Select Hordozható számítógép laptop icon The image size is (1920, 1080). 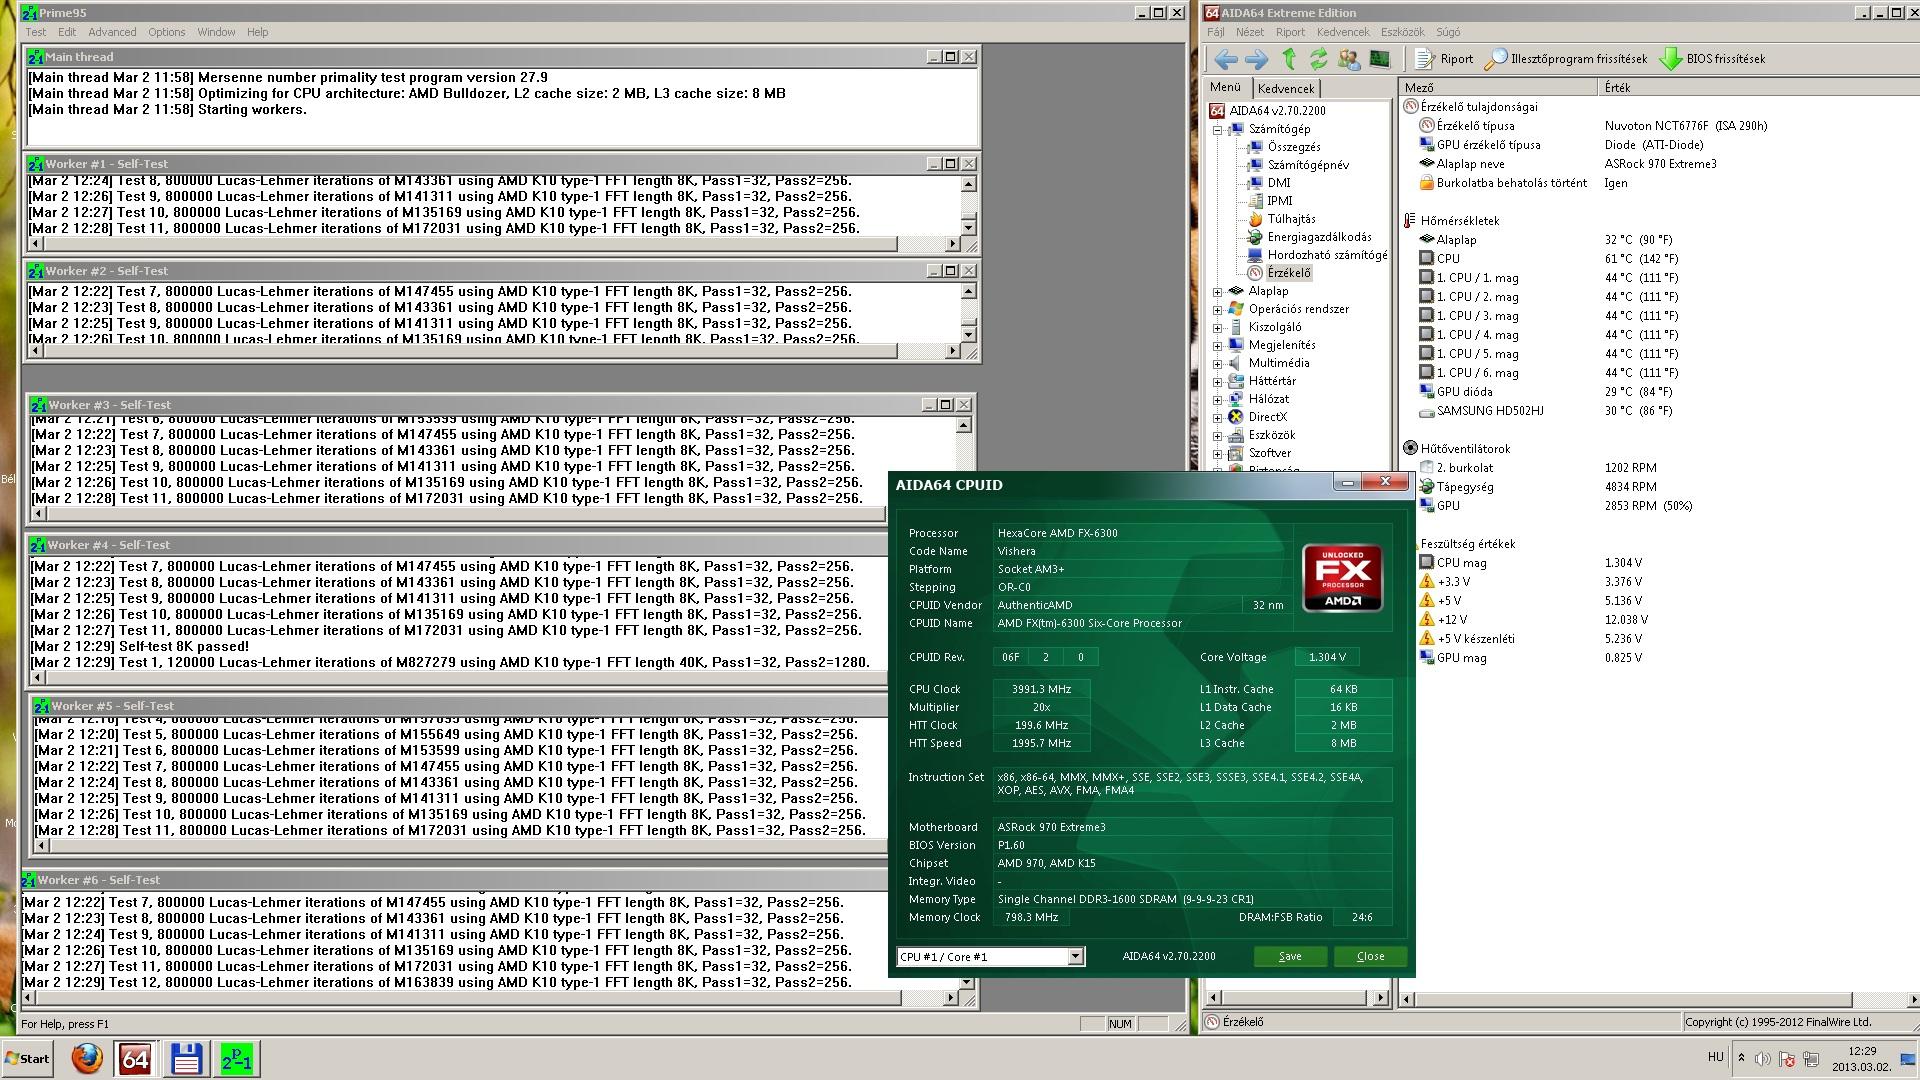(x=1255, y=255)
